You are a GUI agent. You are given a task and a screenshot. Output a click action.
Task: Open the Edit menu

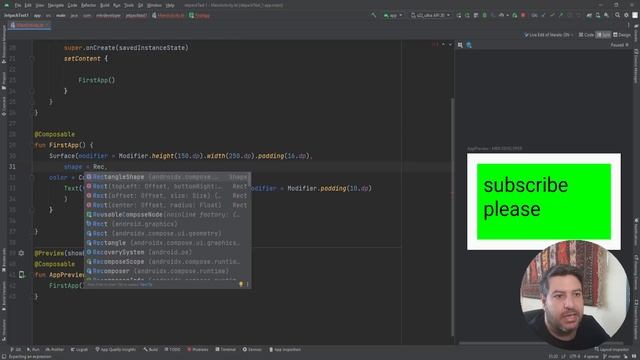tap(28, 5)
